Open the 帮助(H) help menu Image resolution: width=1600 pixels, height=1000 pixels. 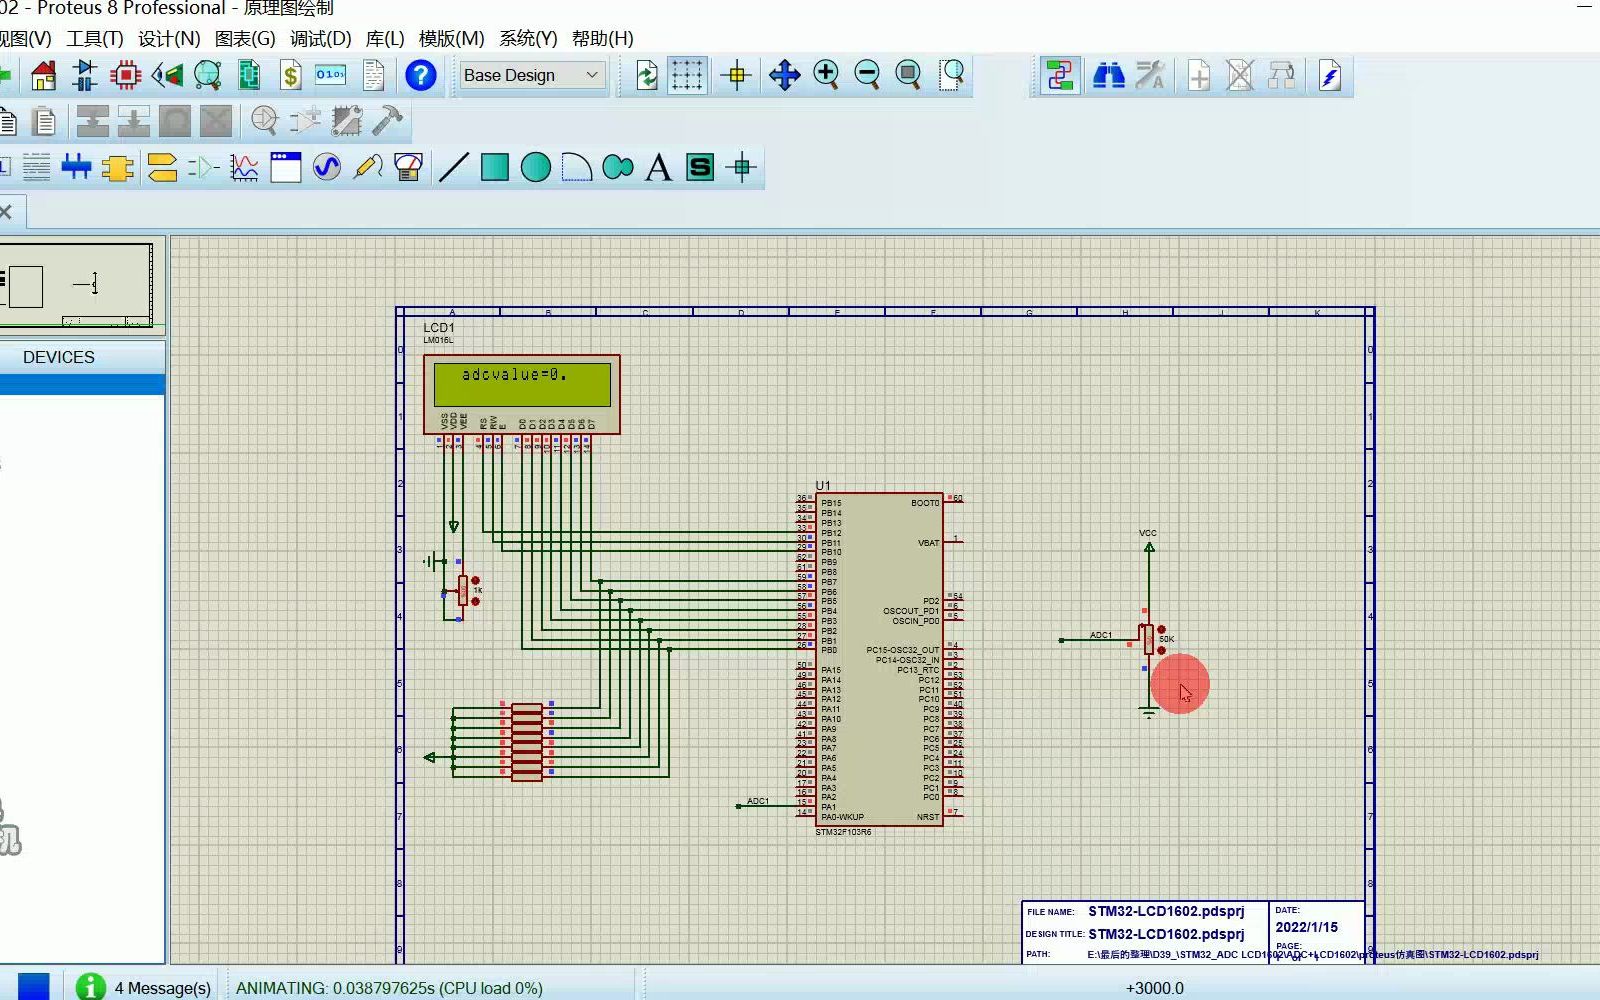(x=602, y=38)
